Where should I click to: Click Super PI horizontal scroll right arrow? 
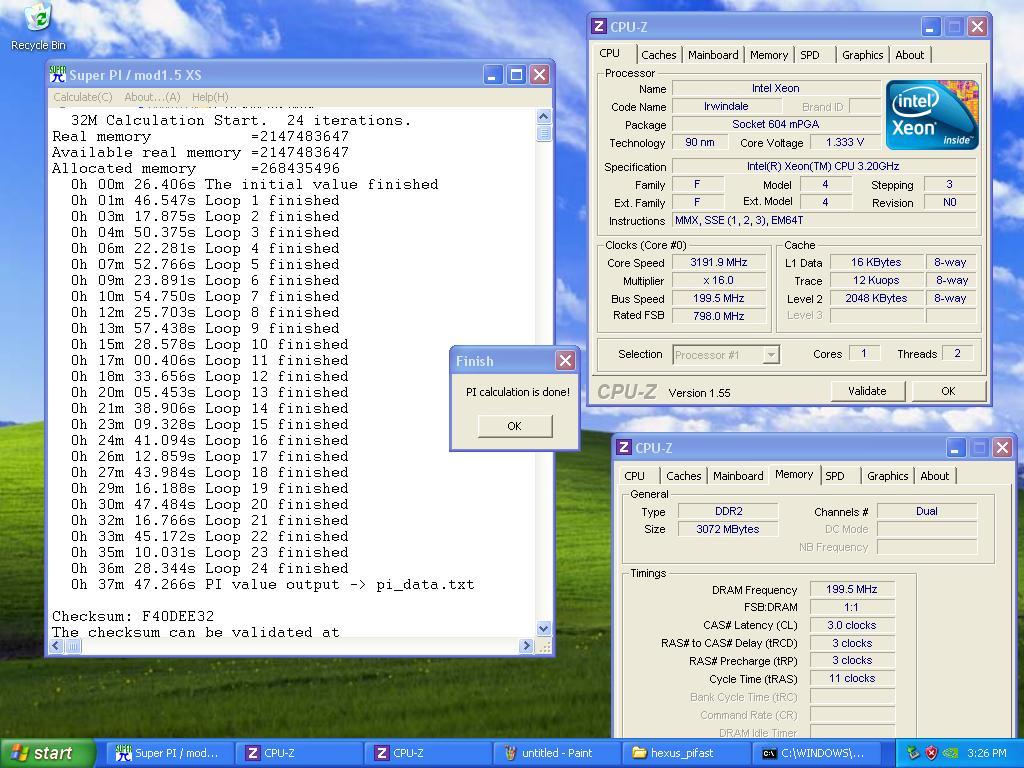click(526, 645)
